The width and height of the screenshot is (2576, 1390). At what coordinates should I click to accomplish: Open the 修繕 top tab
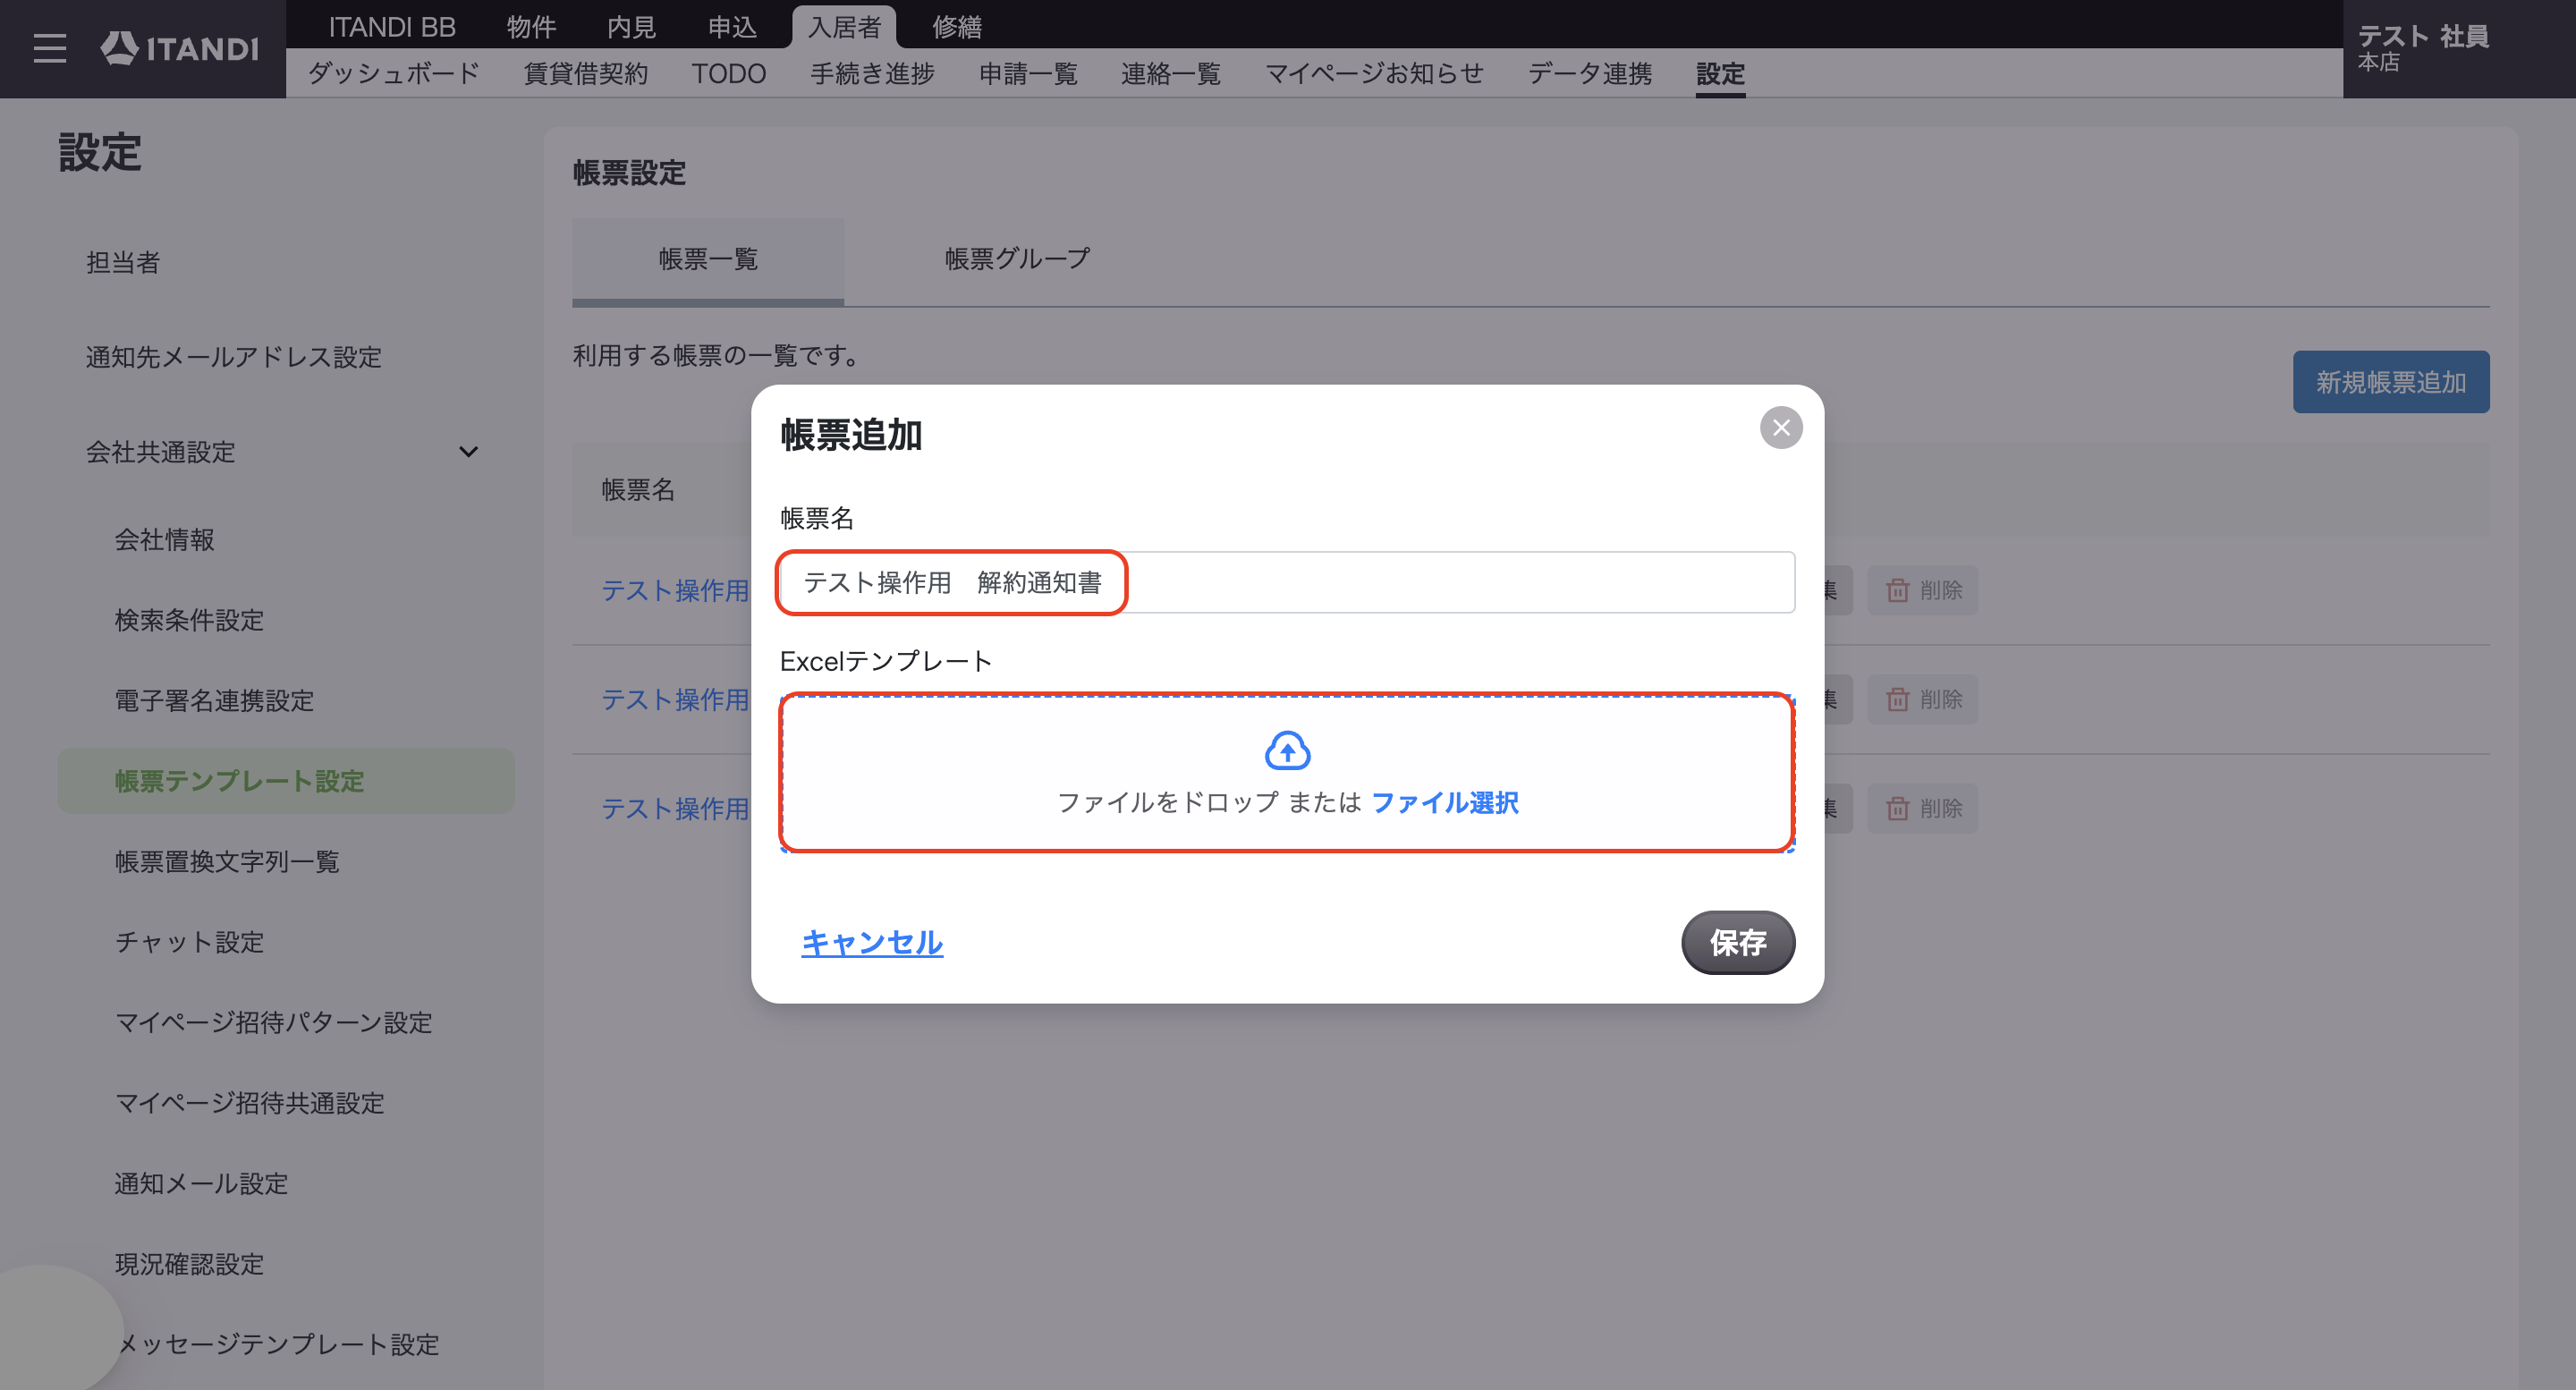coord(957,26)
